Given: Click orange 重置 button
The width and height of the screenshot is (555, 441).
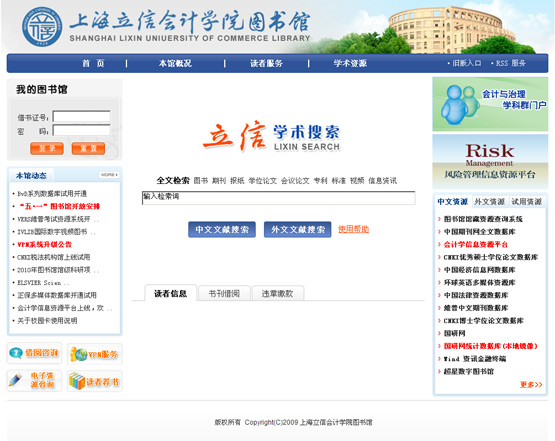Looking at the screenshot, I should click(88, 149).
